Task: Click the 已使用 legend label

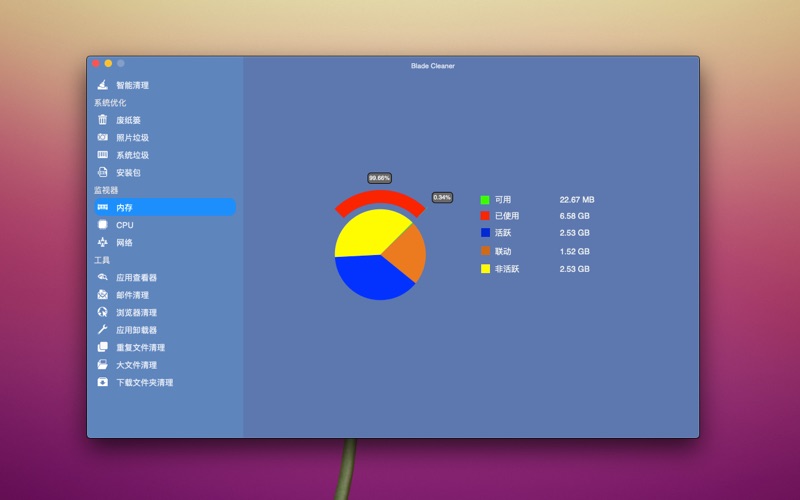Action: coord(507,216)
